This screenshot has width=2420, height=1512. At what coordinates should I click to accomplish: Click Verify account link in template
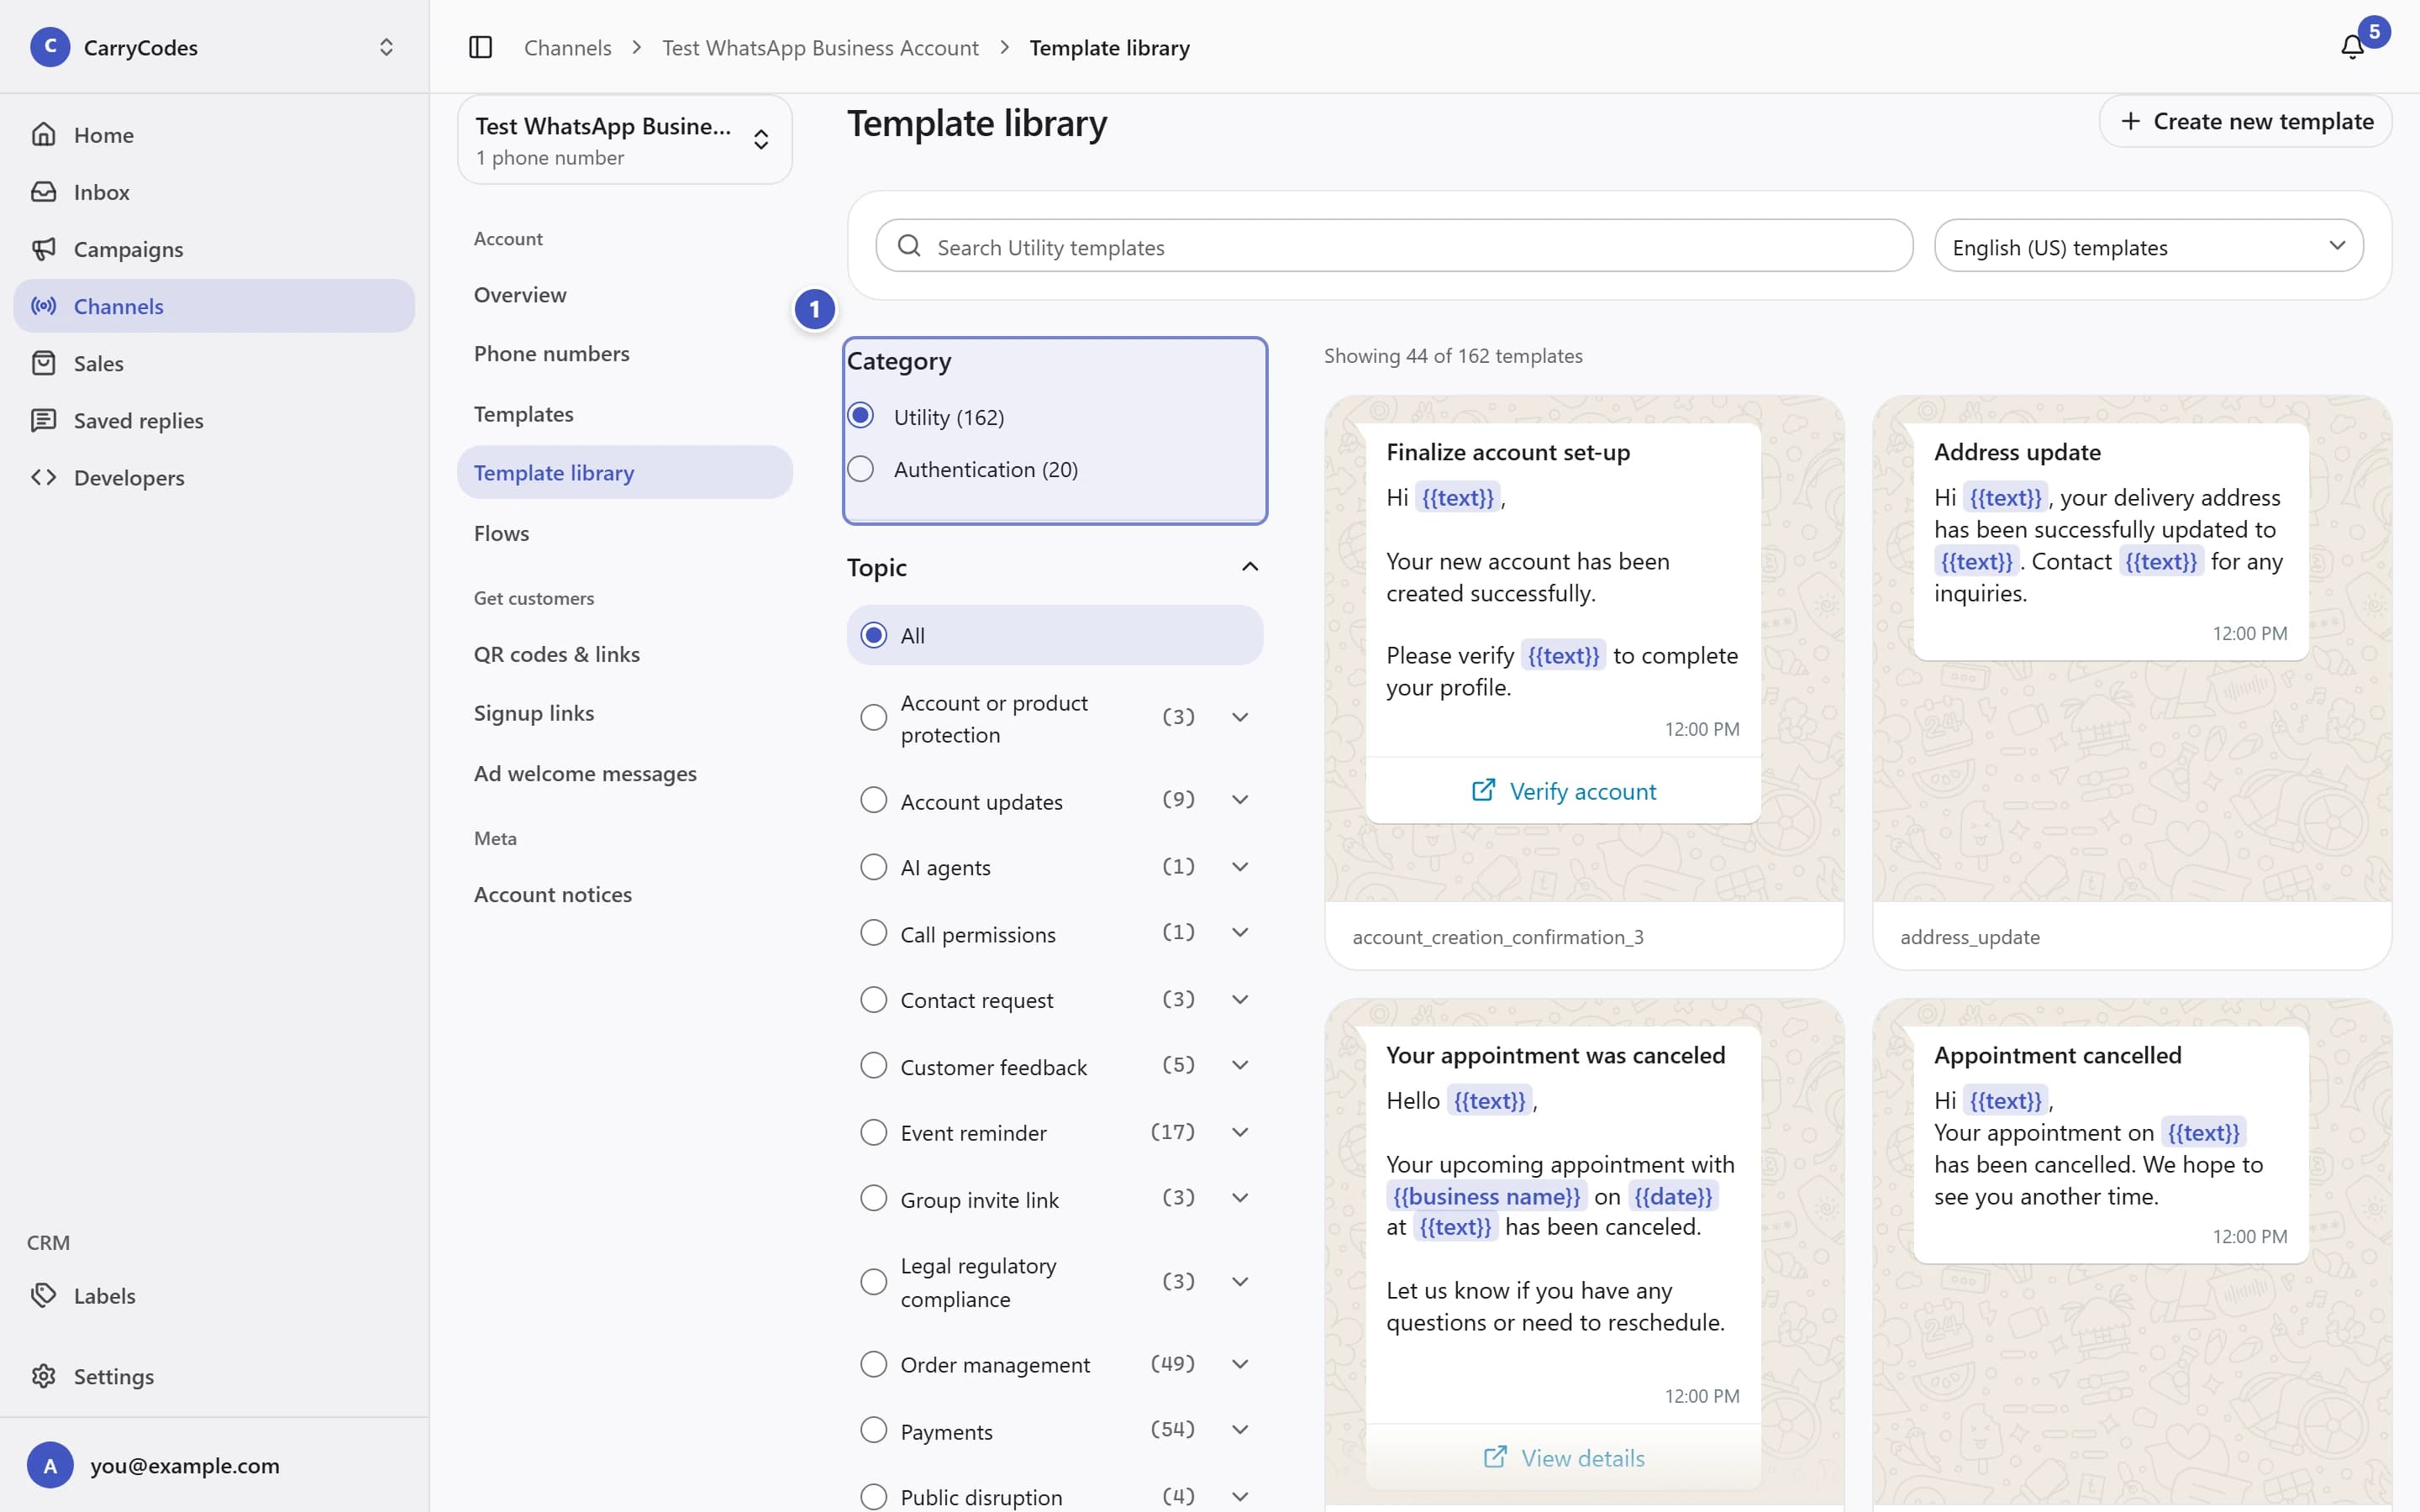coord(1563,791)
